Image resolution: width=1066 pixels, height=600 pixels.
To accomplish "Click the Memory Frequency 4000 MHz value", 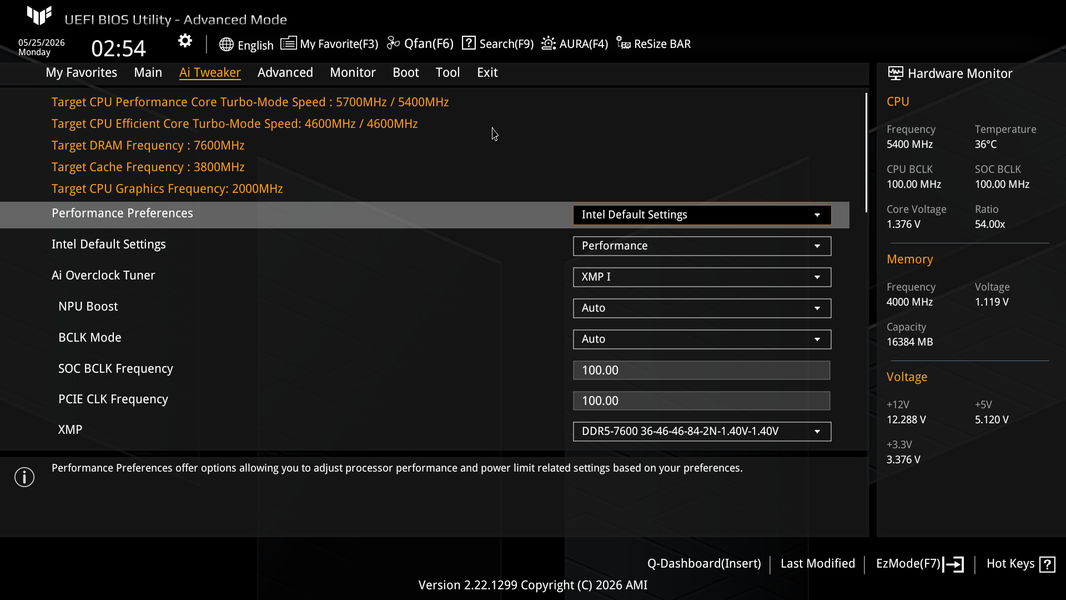I will tap(910, 302).
